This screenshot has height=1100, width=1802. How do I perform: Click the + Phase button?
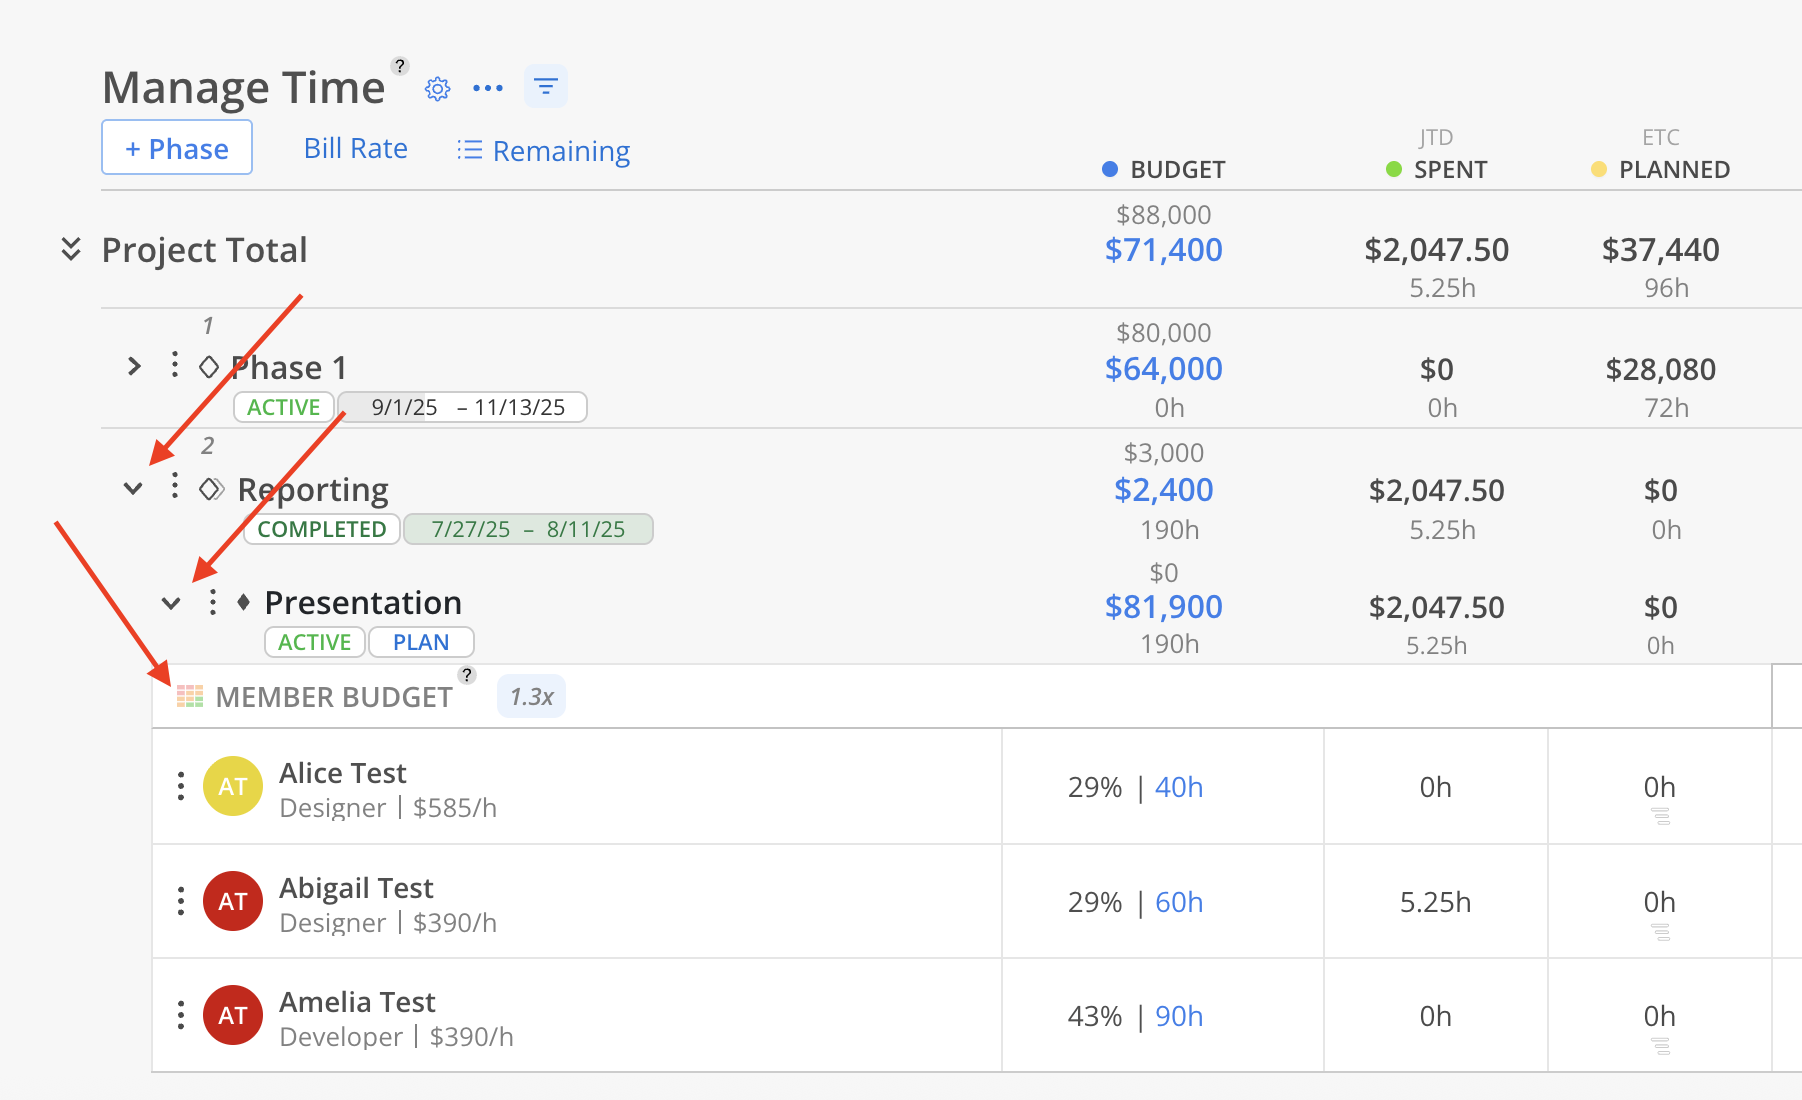point(177,148)
